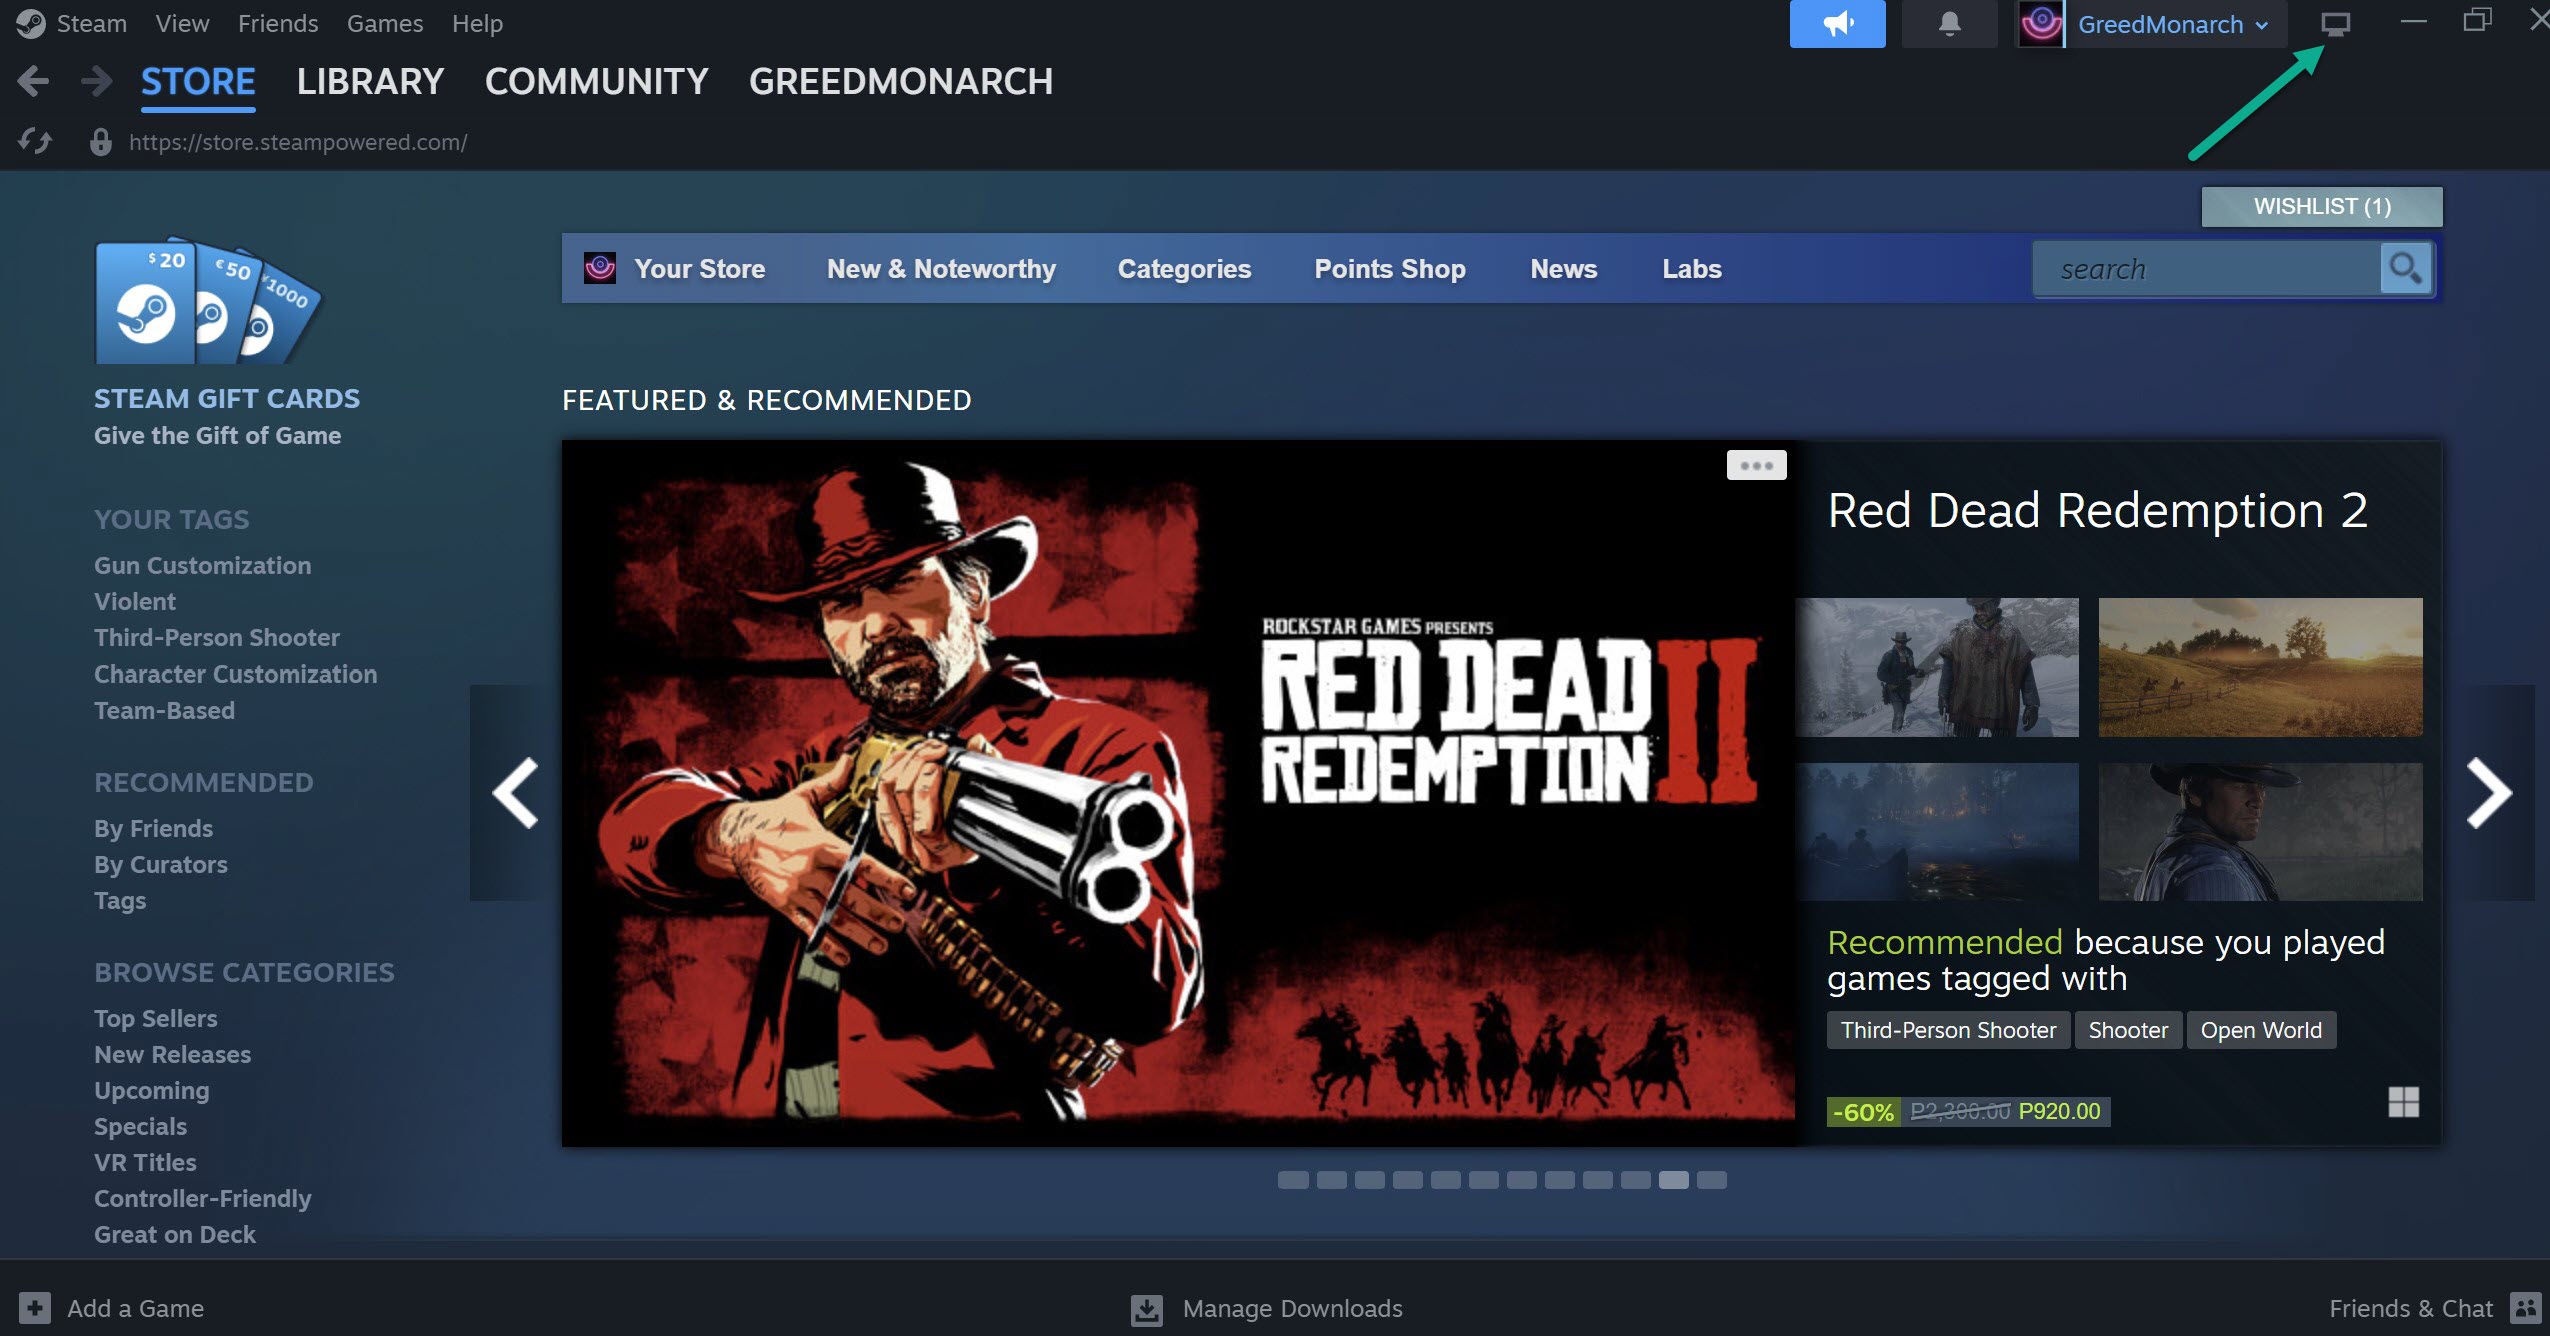The width and height of the screenshot is (2550, 1336).
Task: Browse Top Sellers
Action: [155, 1018]
